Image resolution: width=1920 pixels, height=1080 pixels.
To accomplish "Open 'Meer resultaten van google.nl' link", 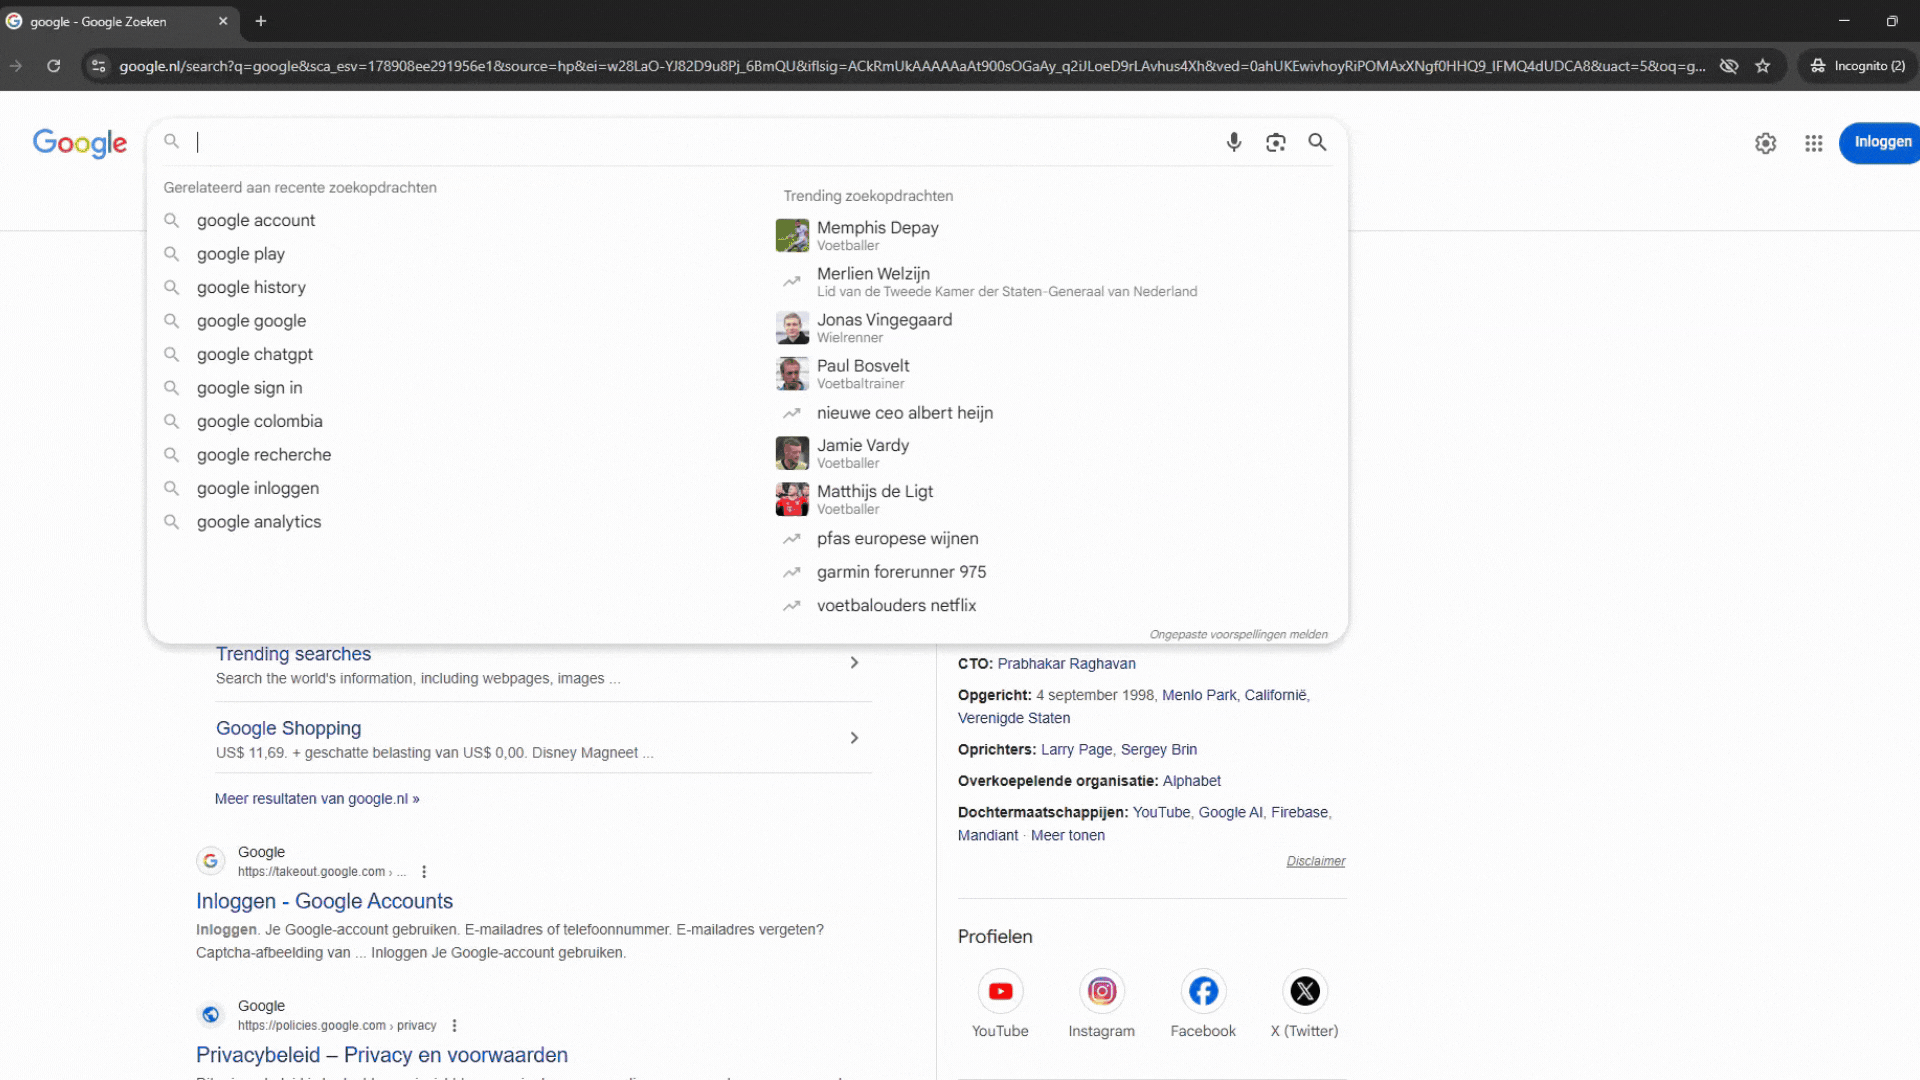I will coord(317,799).
